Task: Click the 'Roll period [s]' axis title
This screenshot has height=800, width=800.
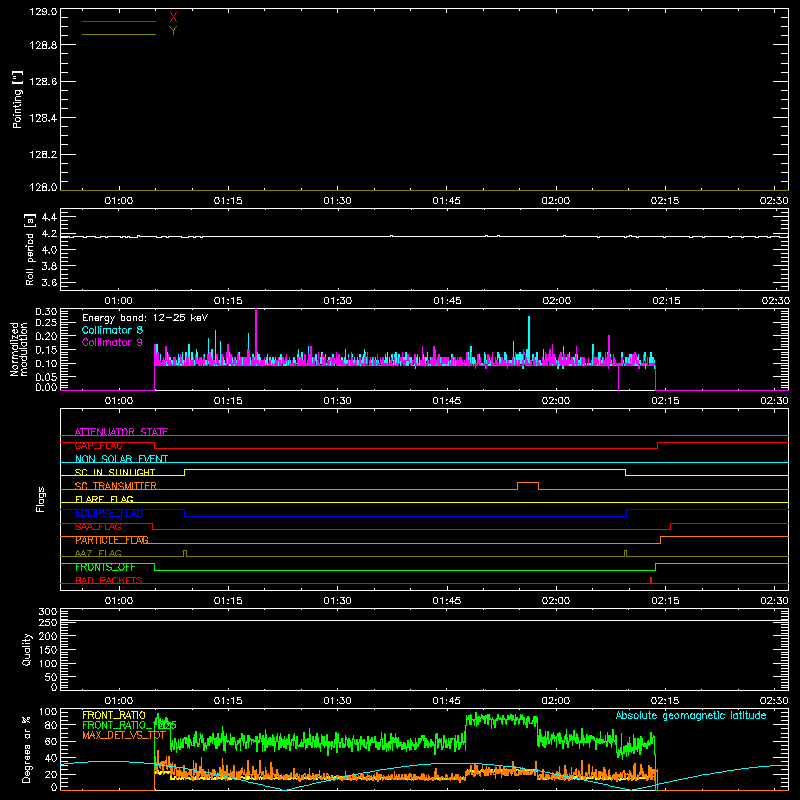Action: [30, 249]
